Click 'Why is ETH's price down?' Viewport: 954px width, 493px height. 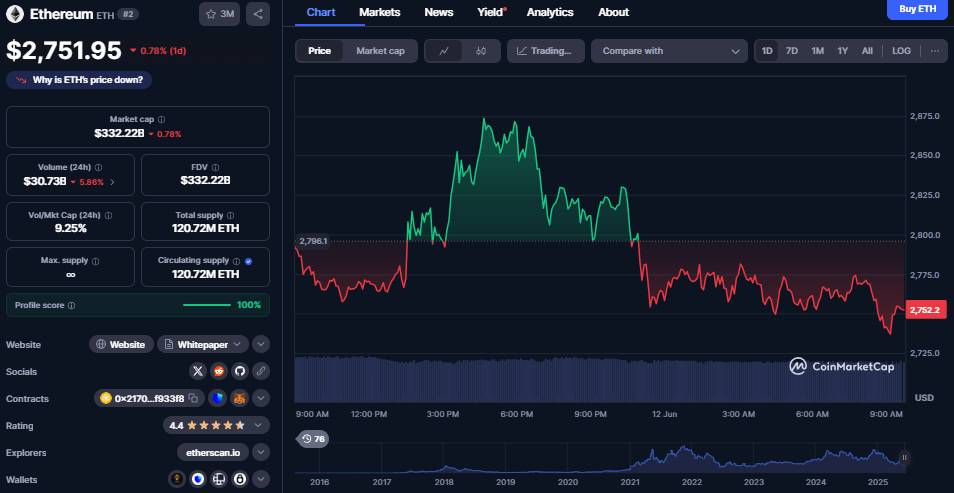coord(79,80)
